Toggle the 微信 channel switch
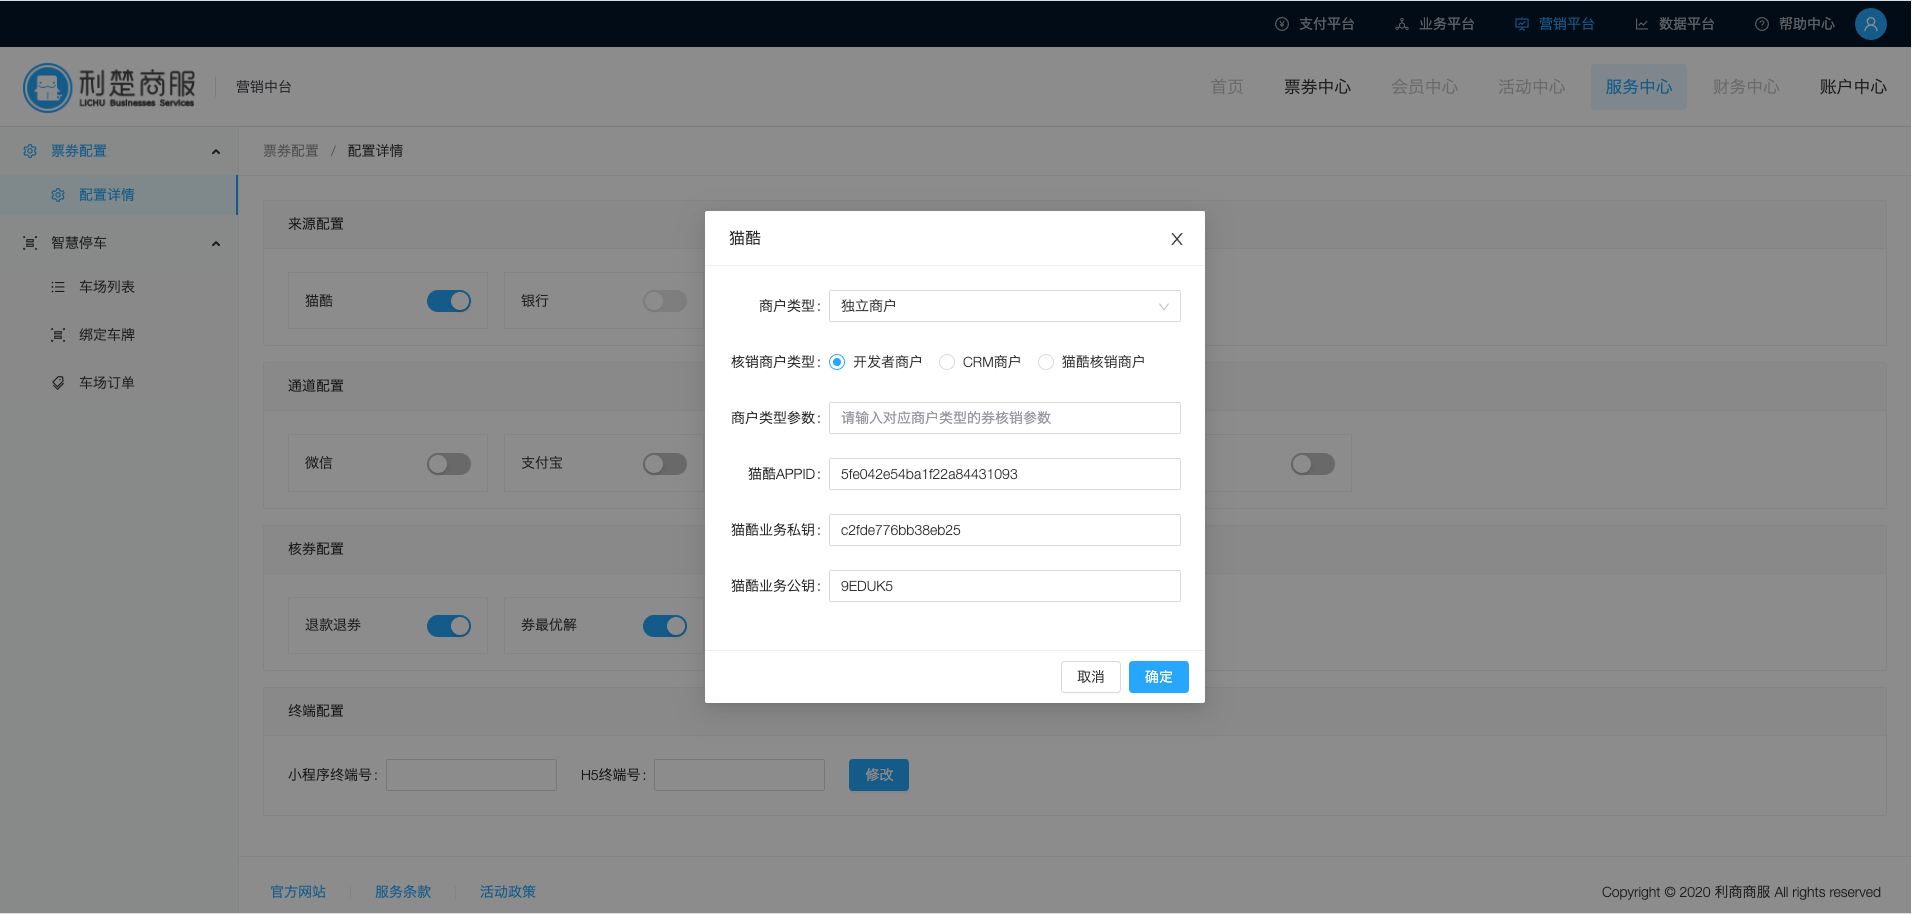 449,464
